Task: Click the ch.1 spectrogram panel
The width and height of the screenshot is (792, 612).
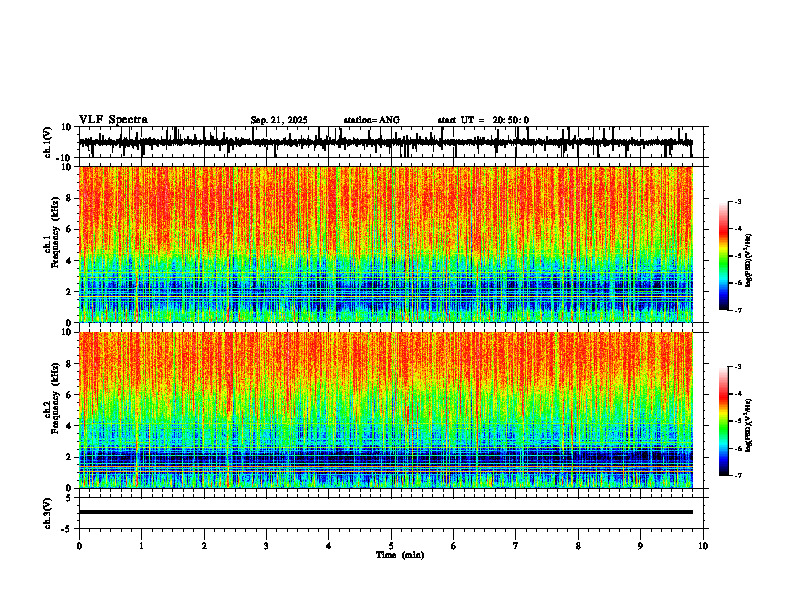Action: 386,244
